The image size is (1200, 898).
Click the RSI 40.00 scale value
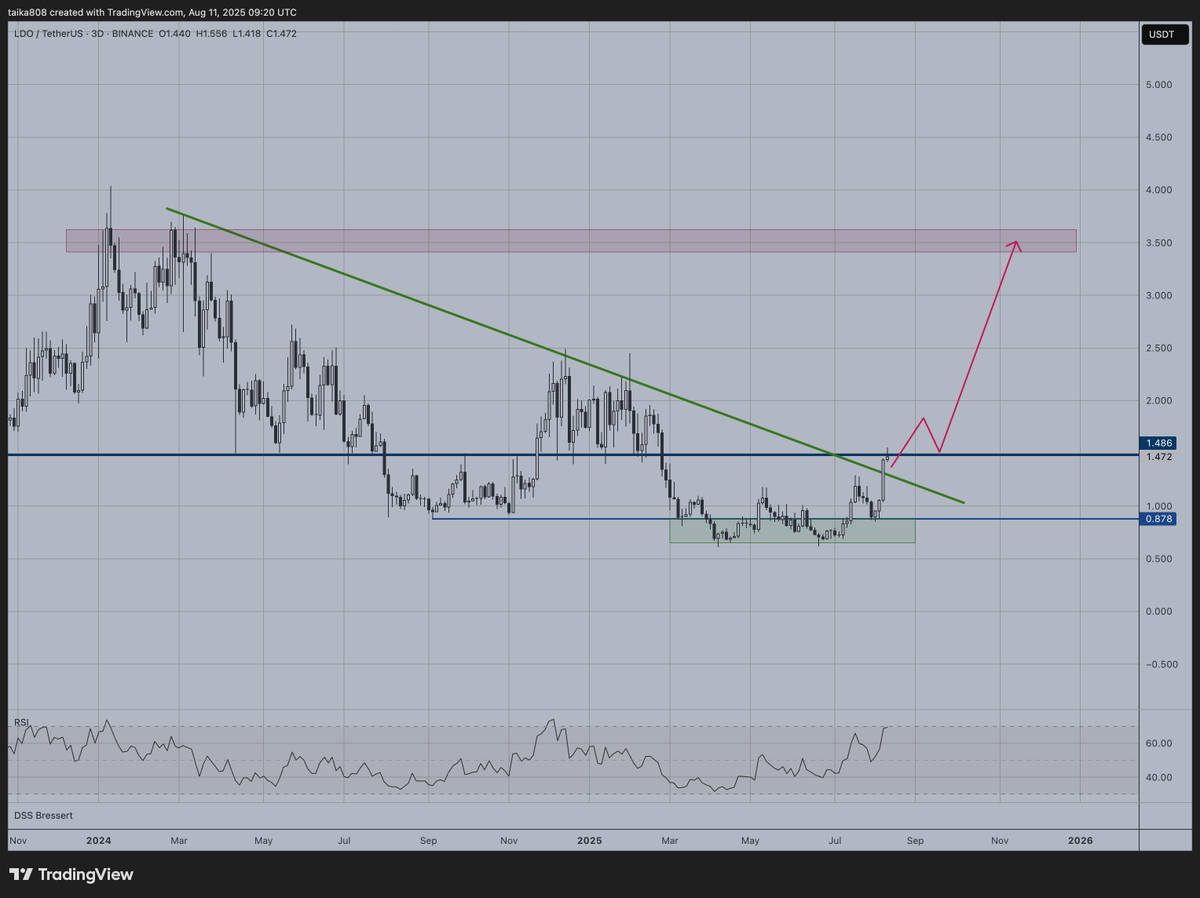point(1158,778)
